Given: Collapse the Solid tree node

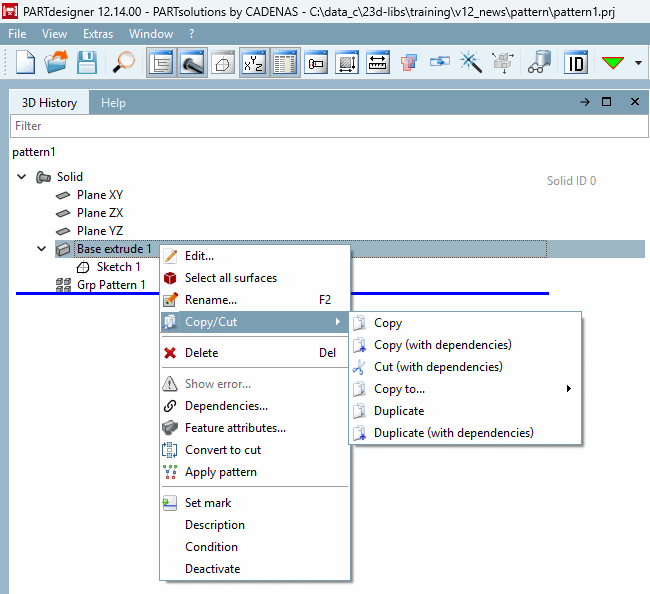Looking at the screenshot, I should [x=22, y=177].
